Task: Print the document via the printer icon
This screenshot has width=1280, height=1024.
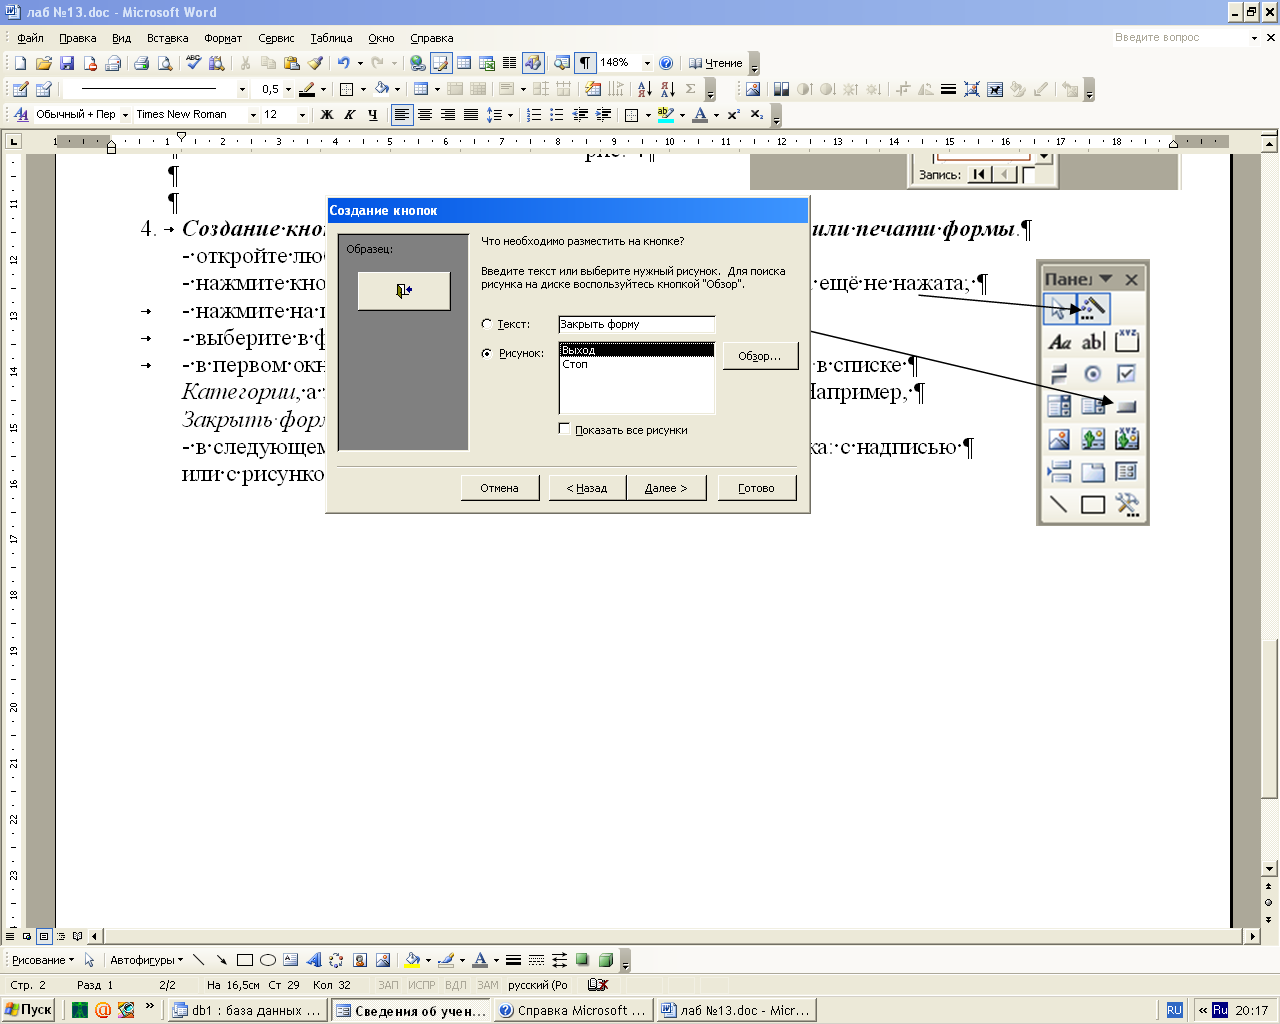Action: (x=141, y=63)
